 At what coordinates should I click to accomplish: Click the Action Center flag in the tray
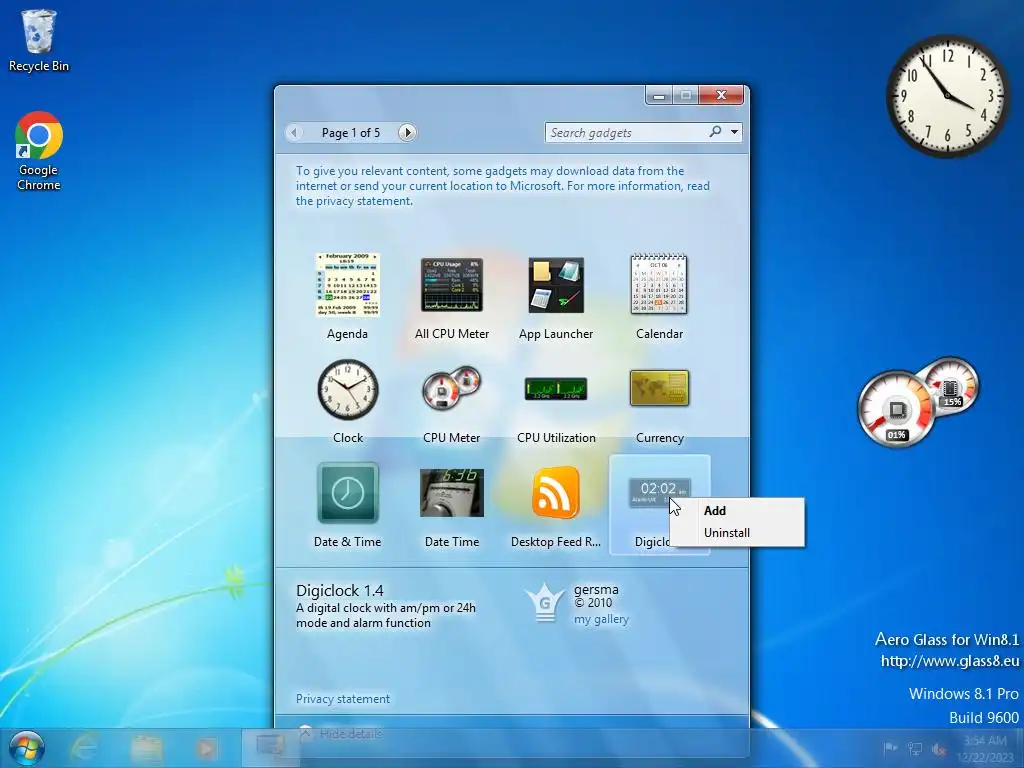click(x=890, y=748)
